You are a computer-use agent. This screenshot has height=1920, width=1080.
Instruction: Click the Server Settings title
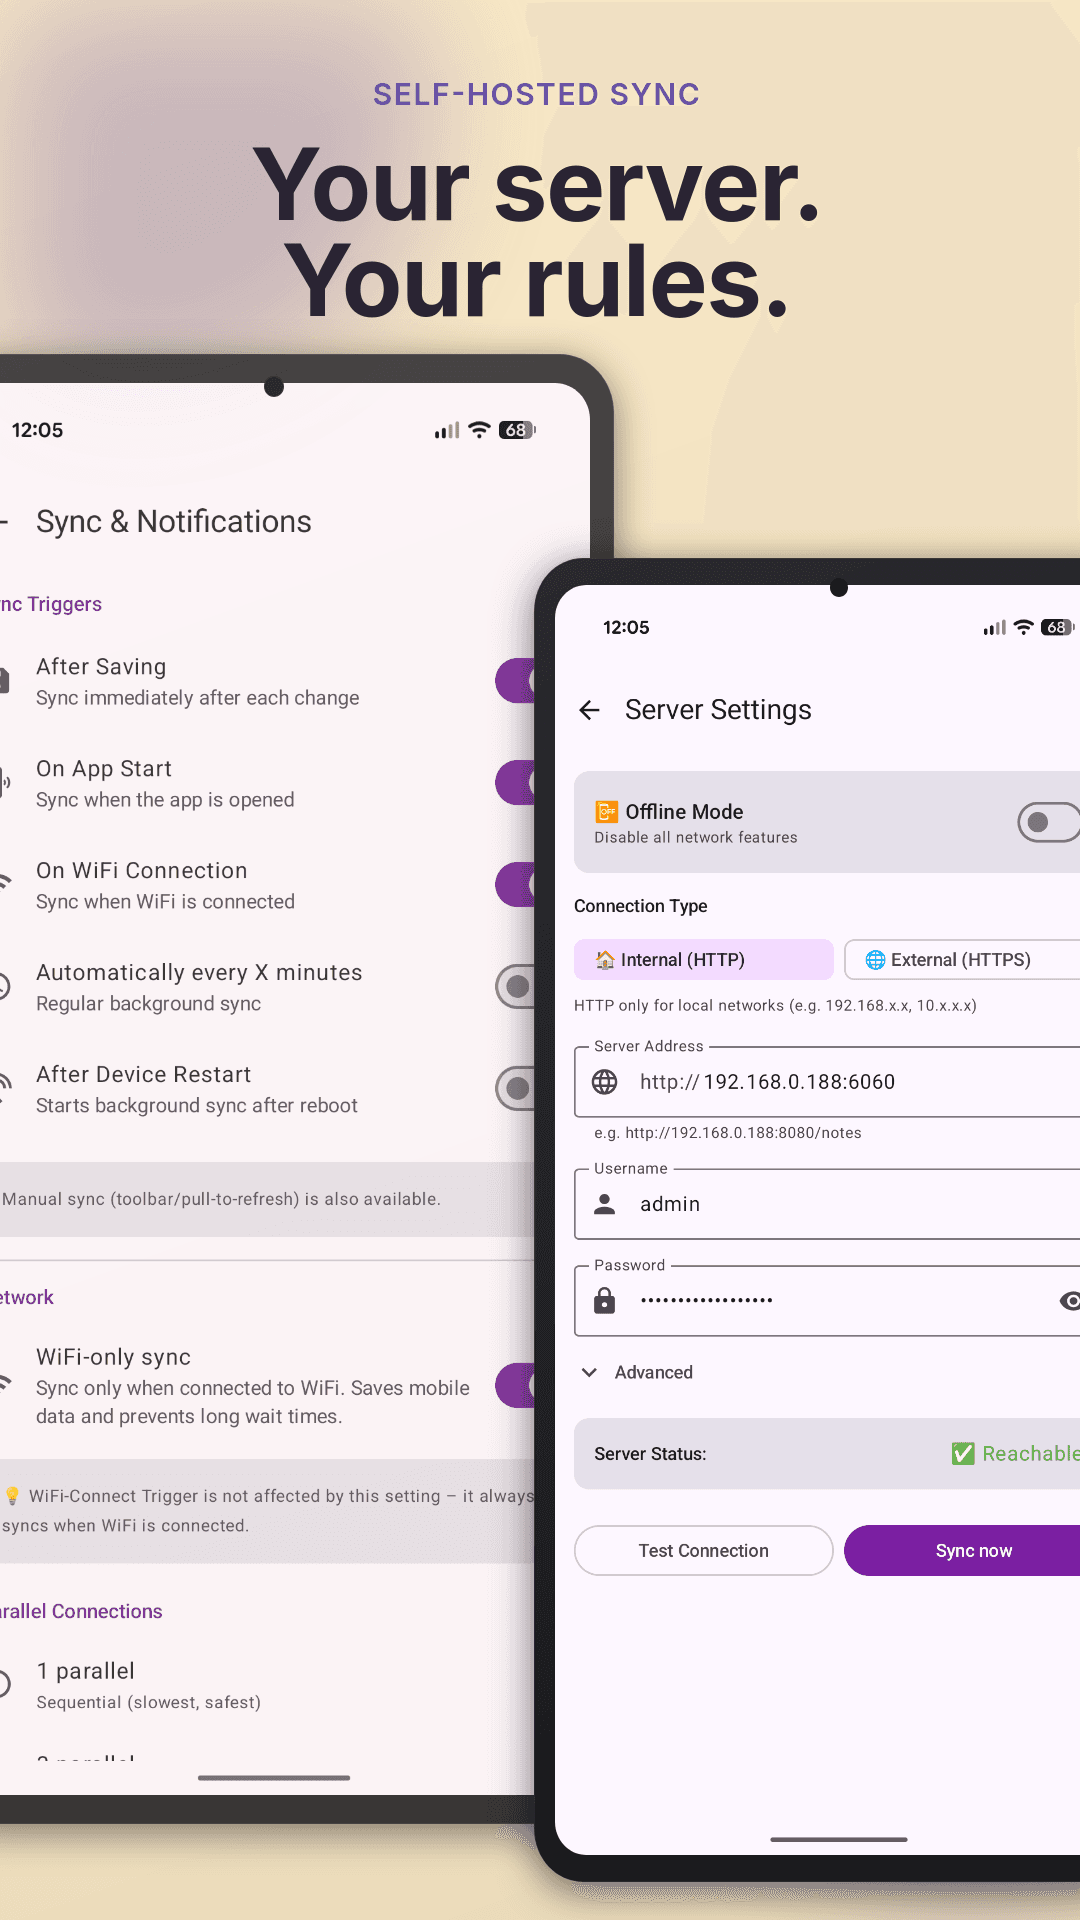(x=718, y=710)
